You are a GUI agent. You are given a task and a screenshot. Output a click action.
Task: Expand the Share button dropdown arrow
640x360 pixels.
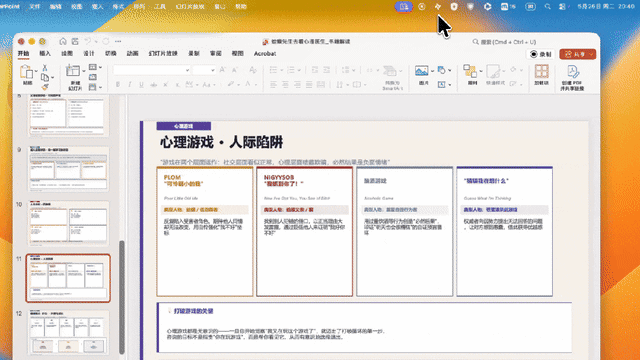[x=591, y=54]
